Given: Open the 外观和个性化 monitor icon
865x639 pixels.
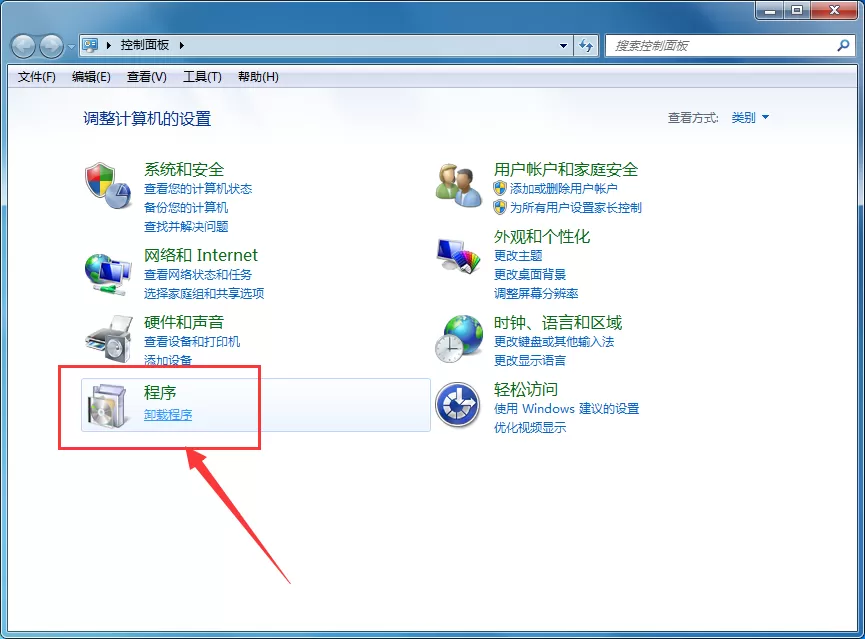Looking at the screenshot, I should (x=458, y=256).
